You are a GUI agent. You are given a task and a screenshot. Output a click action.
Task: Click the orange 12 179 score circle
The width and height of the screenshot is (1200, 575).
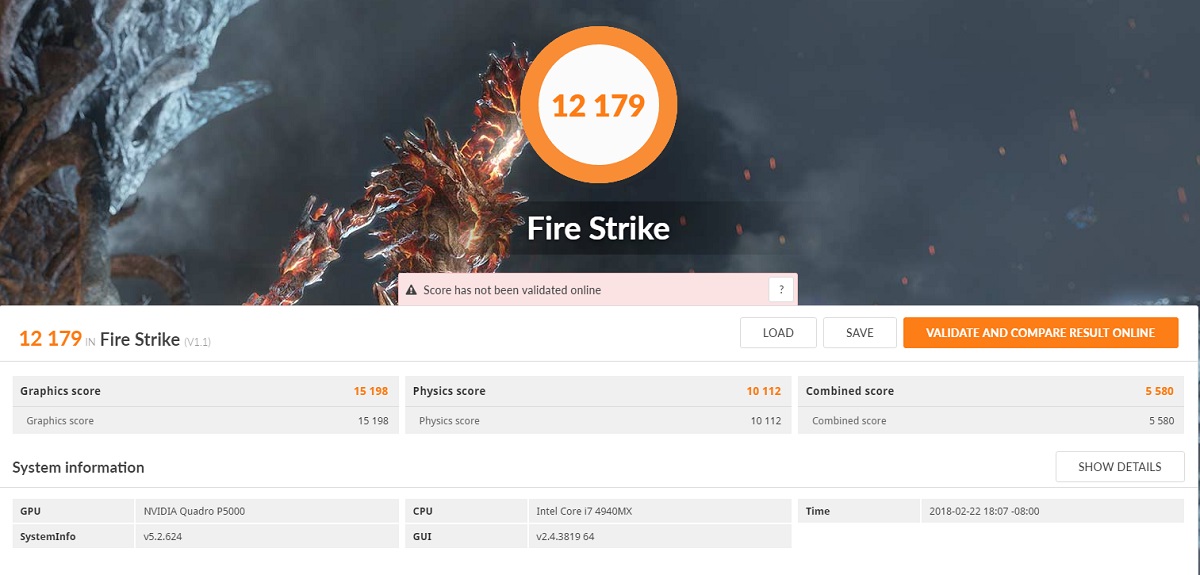point(599,105)
